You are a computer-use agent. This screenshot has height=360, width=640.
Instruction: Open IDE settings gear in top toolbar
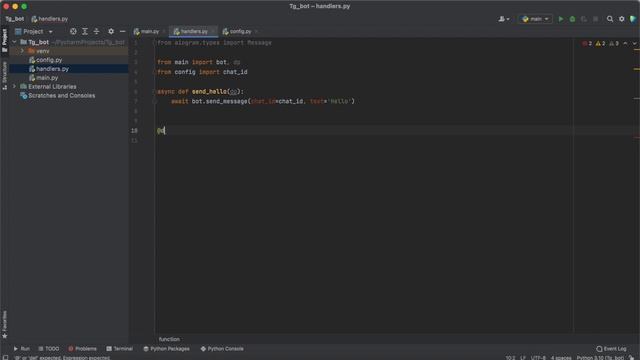(x=622, y=19)
